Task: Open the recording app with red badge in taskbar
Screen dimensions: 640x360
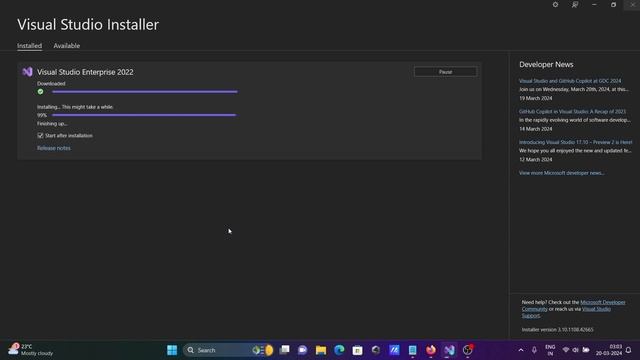Action: pos(468,350)
